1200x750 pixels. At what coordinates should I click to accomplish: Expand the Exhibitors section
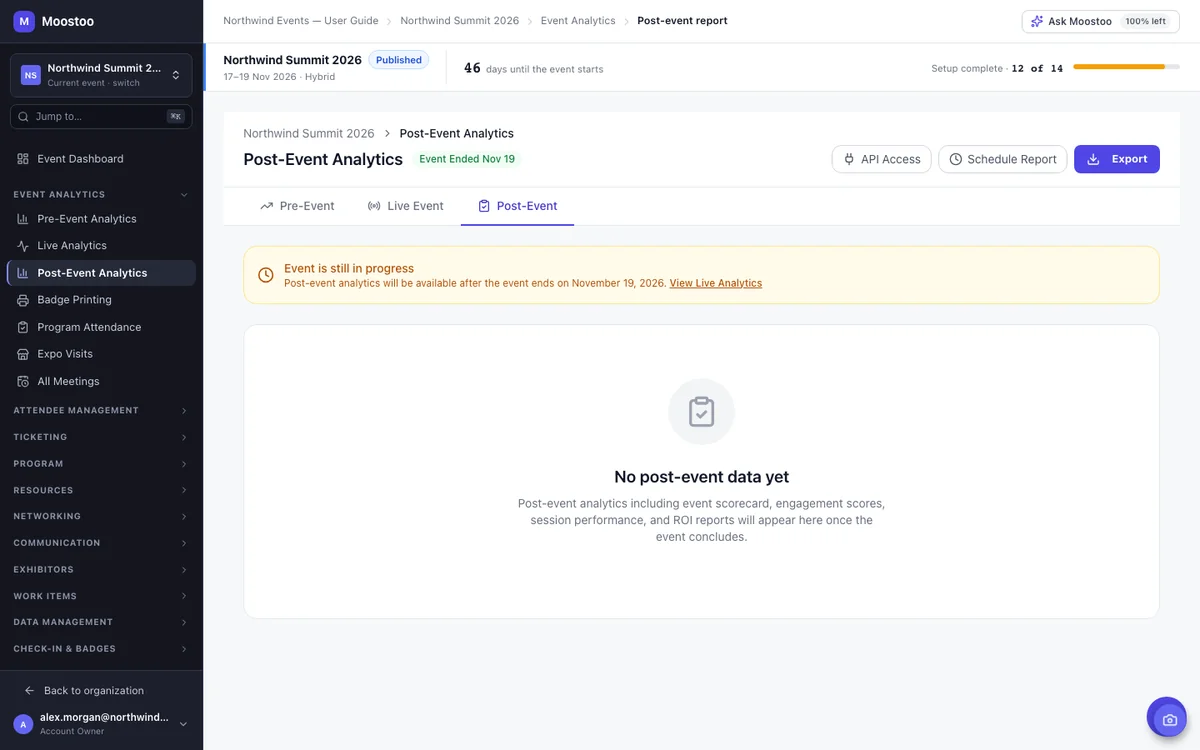[101, 570]
